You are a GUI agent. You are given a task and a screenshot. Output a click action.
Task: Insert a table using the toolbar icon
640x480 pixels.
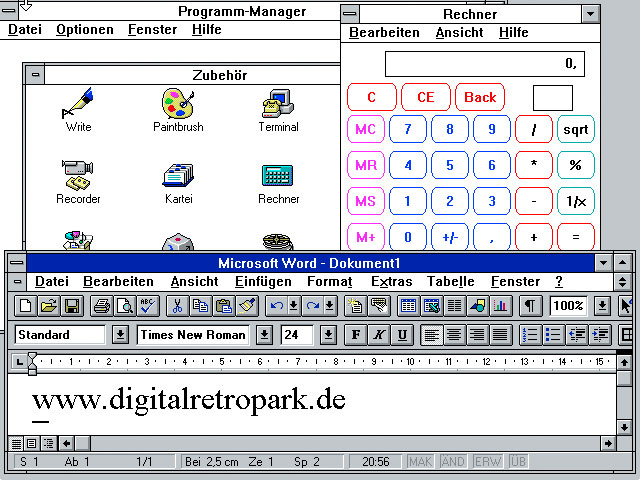click(x=409, y=306)
